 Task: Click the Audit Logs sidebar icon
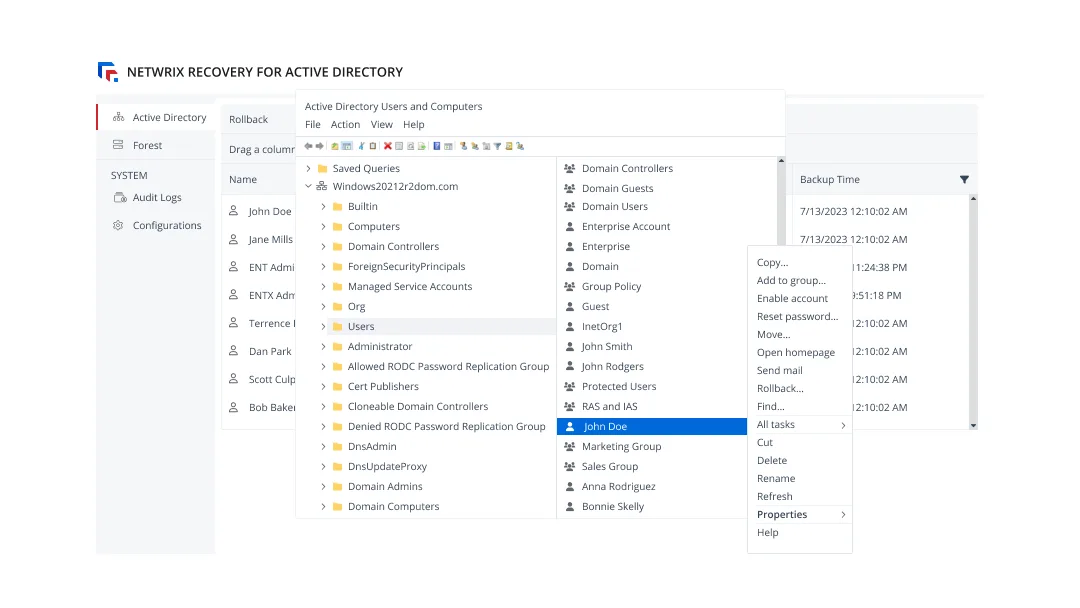[120, 198]
